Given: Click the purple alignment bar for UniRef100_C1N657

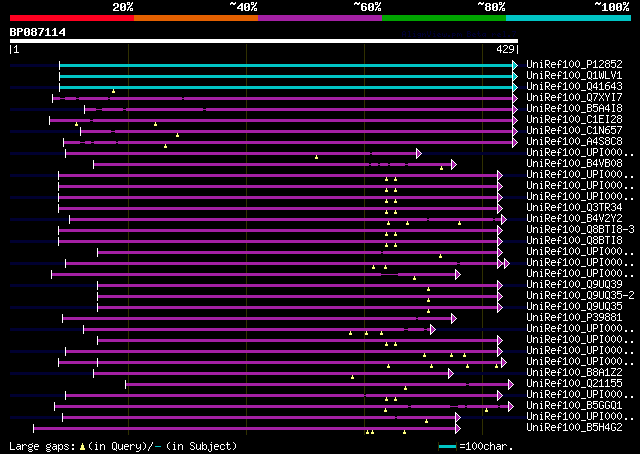Looking at the screenshot, I should point(300,130).
